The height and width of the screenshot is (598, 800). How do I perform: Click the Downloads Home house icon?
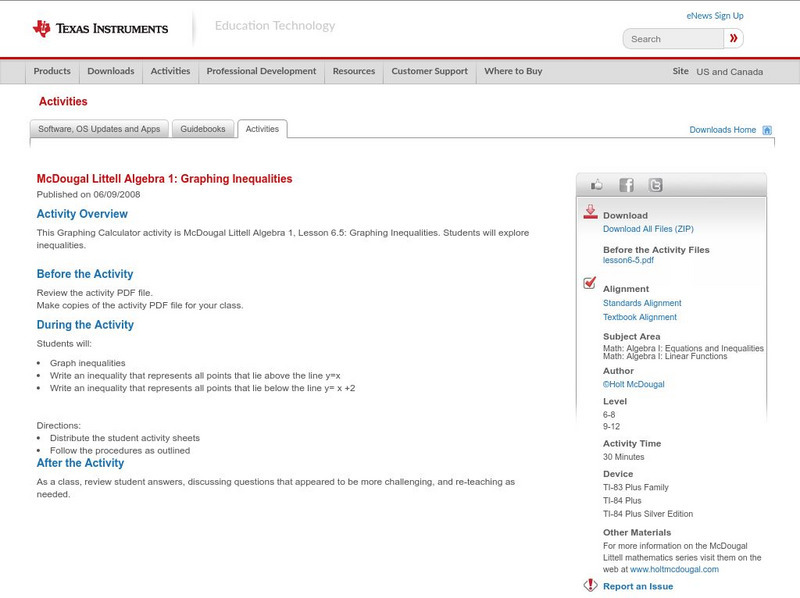click(x=767, y=130)
